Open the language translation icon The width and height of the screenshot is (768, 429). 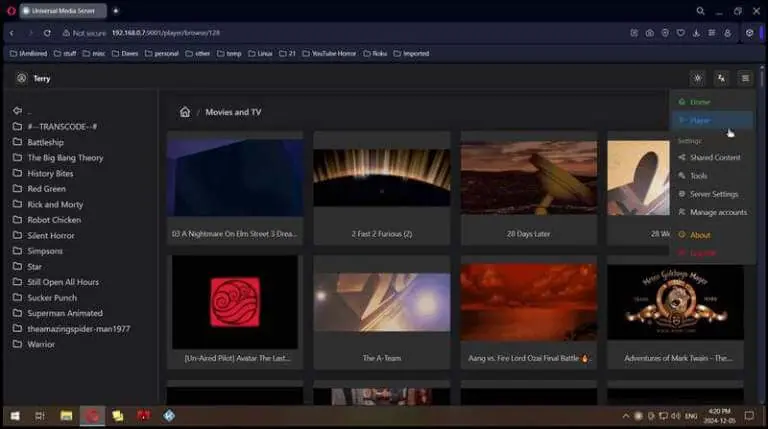click(x=721, y=78)
